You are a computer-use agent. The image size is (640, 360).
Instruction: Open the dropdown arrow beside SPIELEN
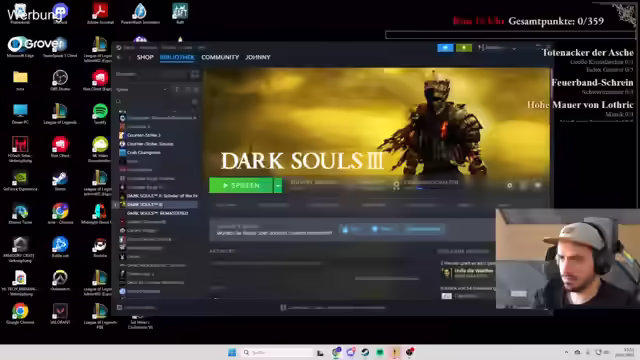(x=278, y=186)
